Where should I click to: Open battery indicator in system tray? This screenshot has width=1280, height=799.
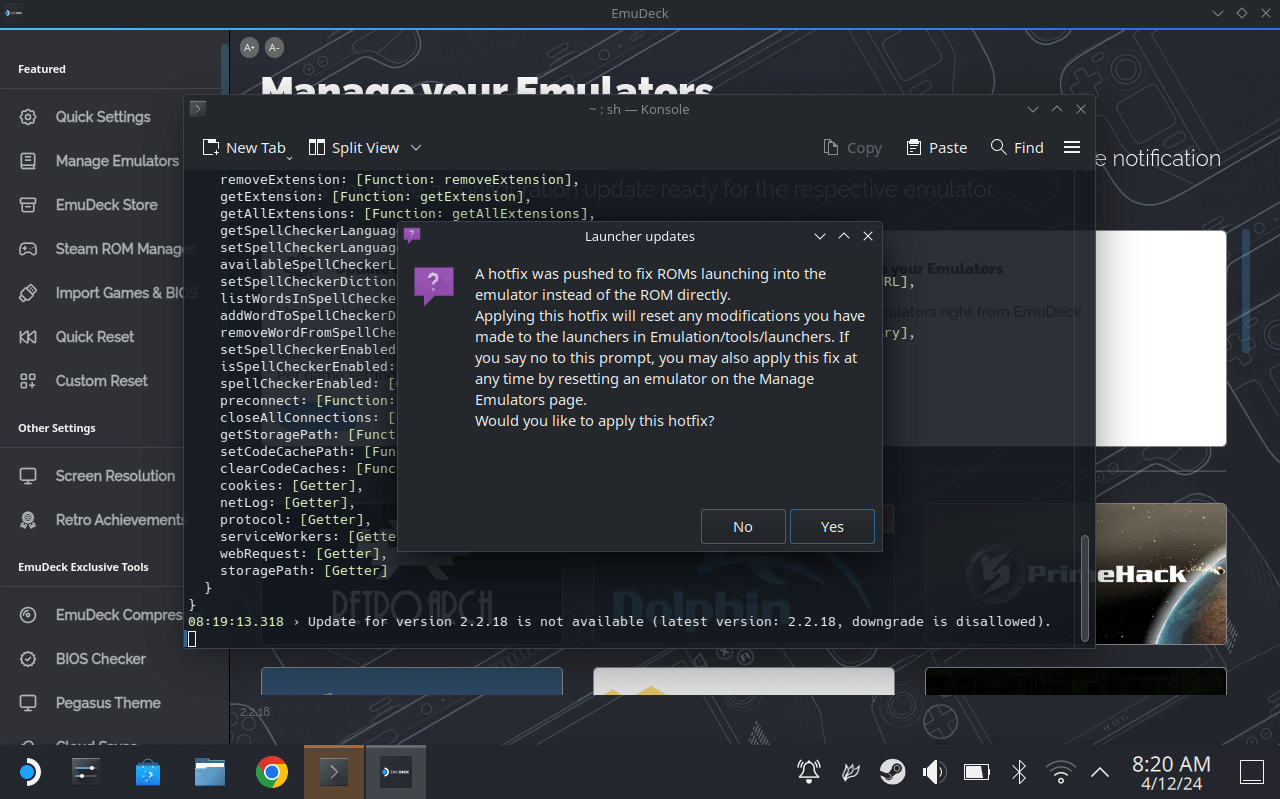[976, 772]
